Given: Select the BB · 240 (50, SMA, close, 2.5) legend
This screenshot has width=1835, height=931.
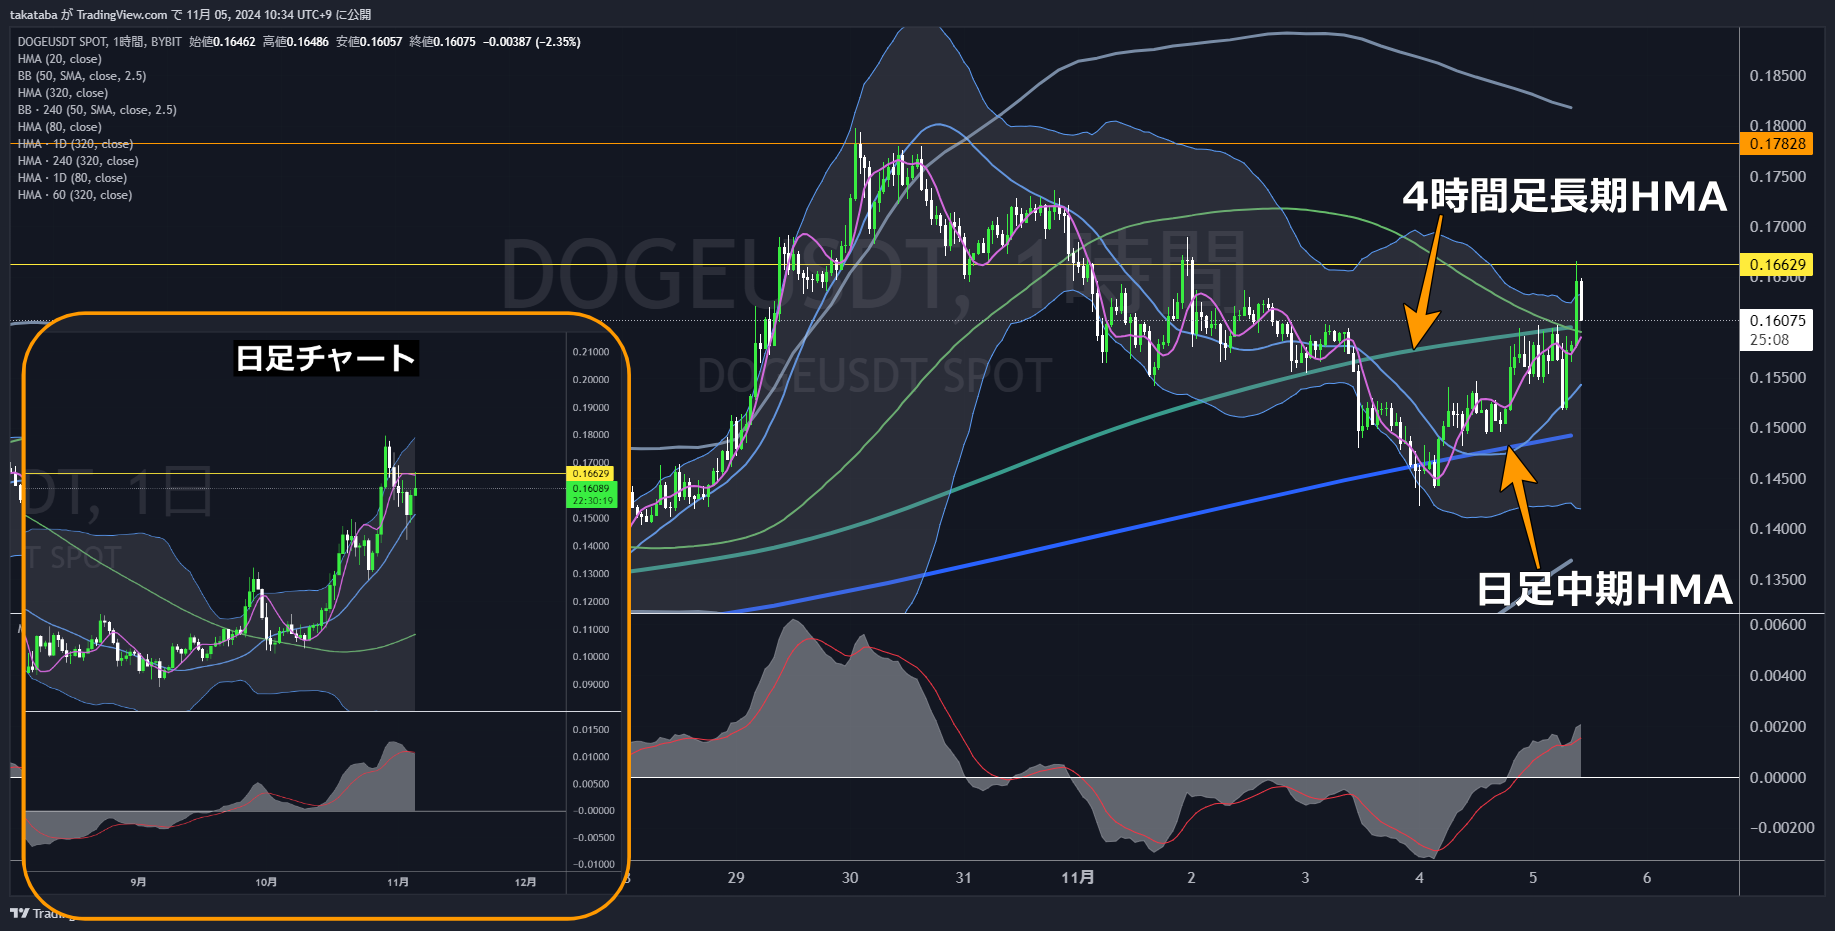Looking at the screenshot, I should pos(97,110).
